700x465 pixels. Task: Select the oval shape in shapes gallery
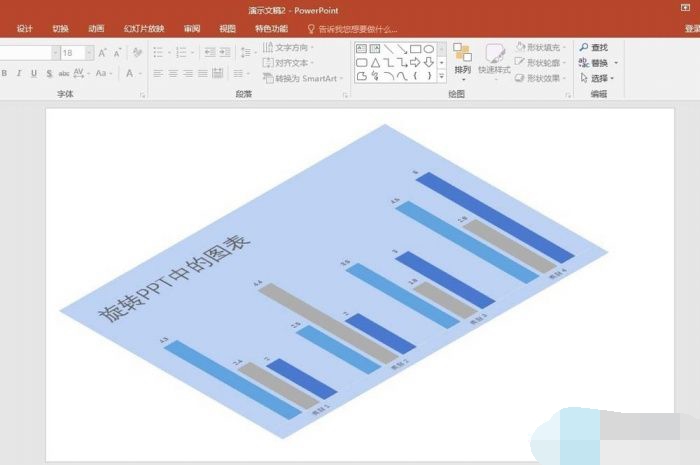(x=428, y=48)
